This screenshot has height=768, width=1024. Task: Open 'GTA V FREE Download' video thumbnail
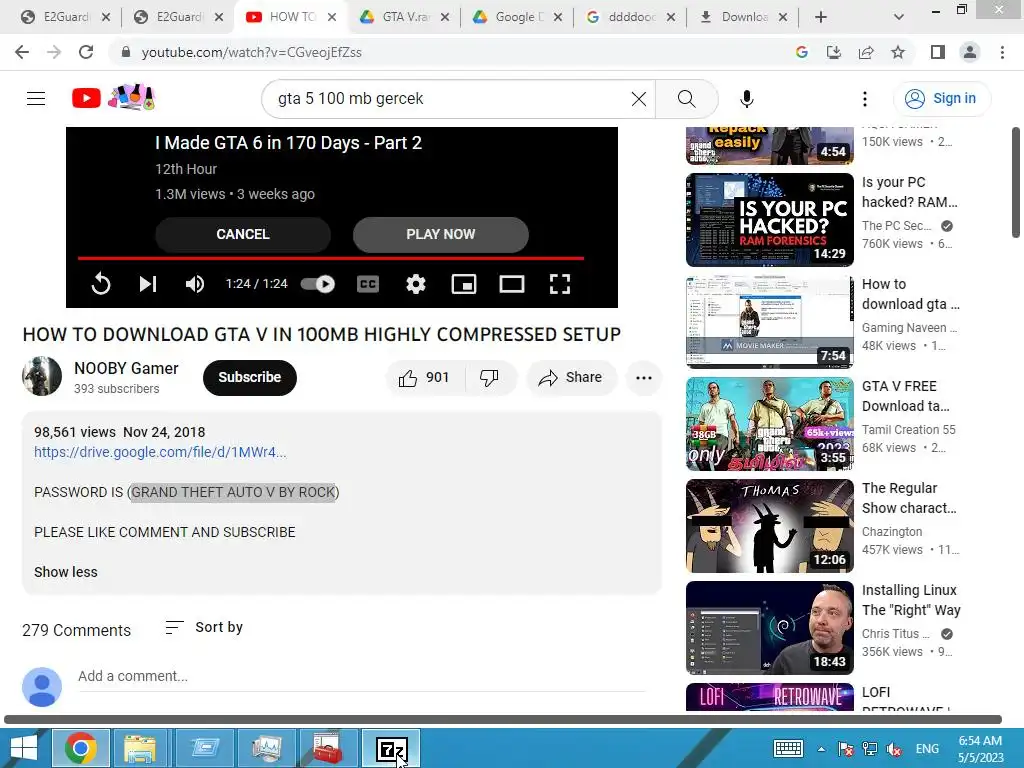click(x=769, y=423)
